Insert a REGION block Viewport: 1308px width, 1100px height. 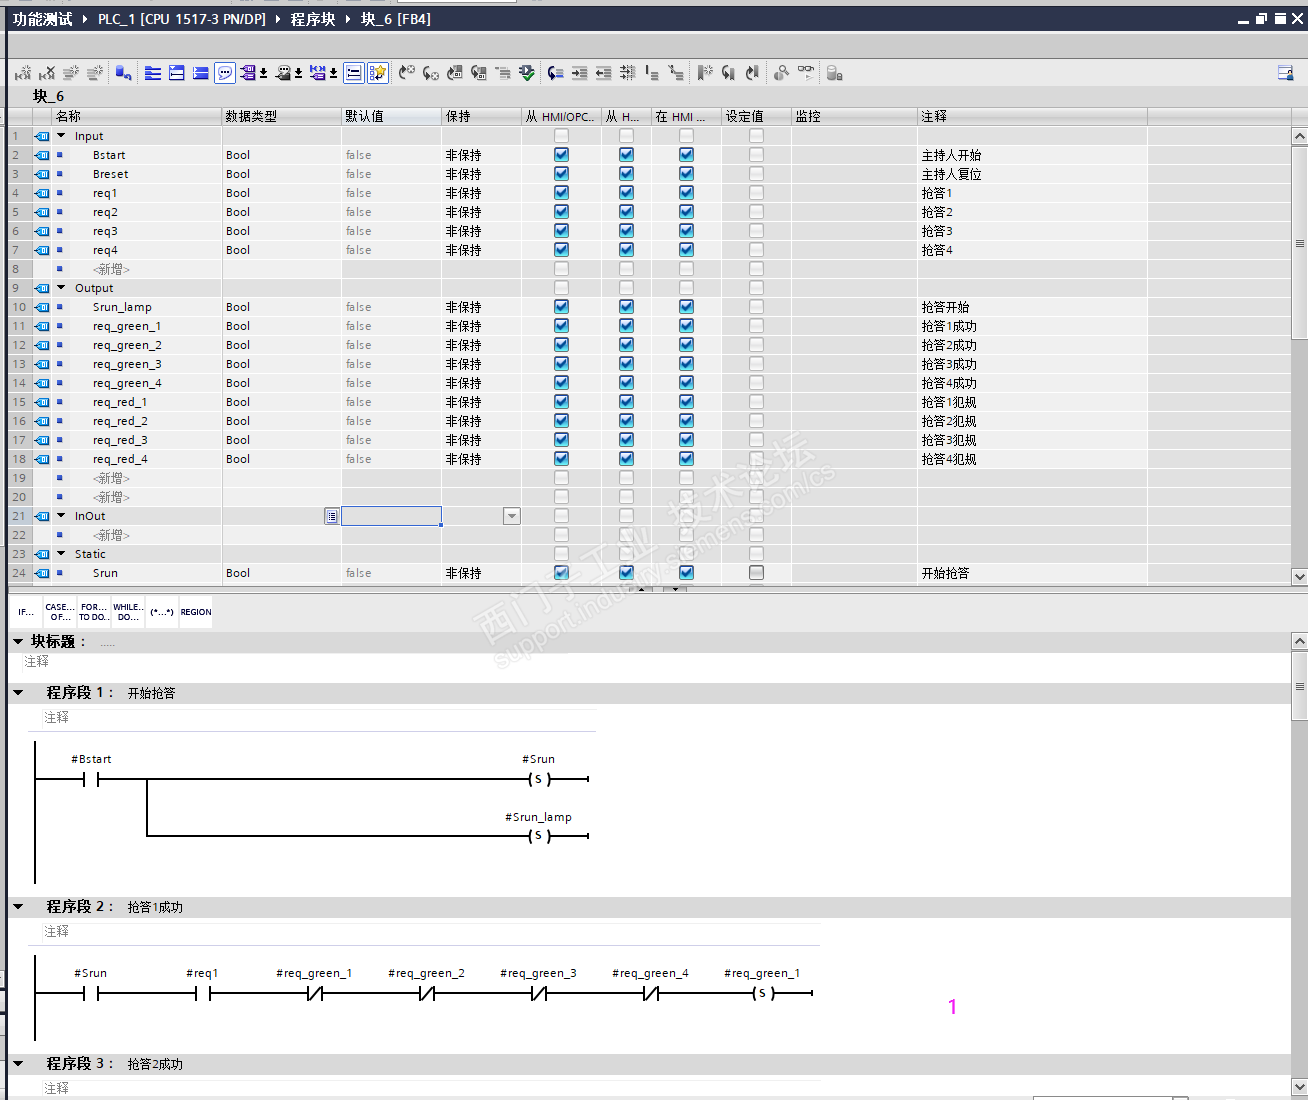[196, 612]
